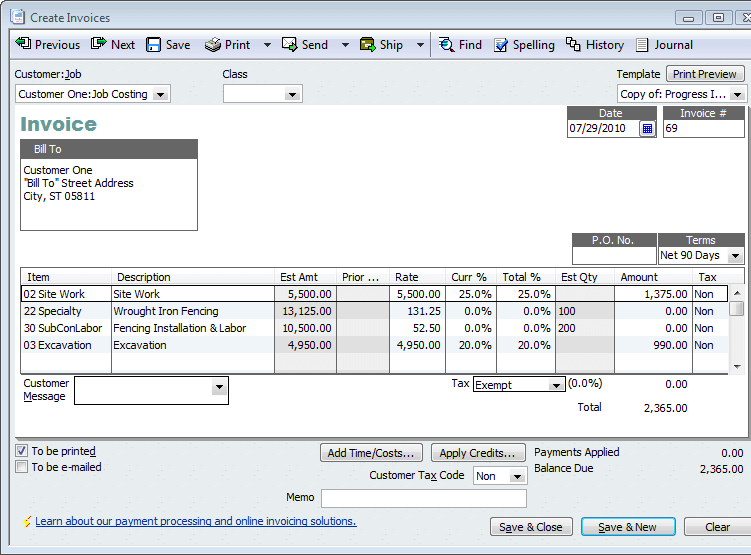Click the Send envelope icon
The width and height of the screenshot is (751, 555).
pyautogui.click(x=289, y=45)
